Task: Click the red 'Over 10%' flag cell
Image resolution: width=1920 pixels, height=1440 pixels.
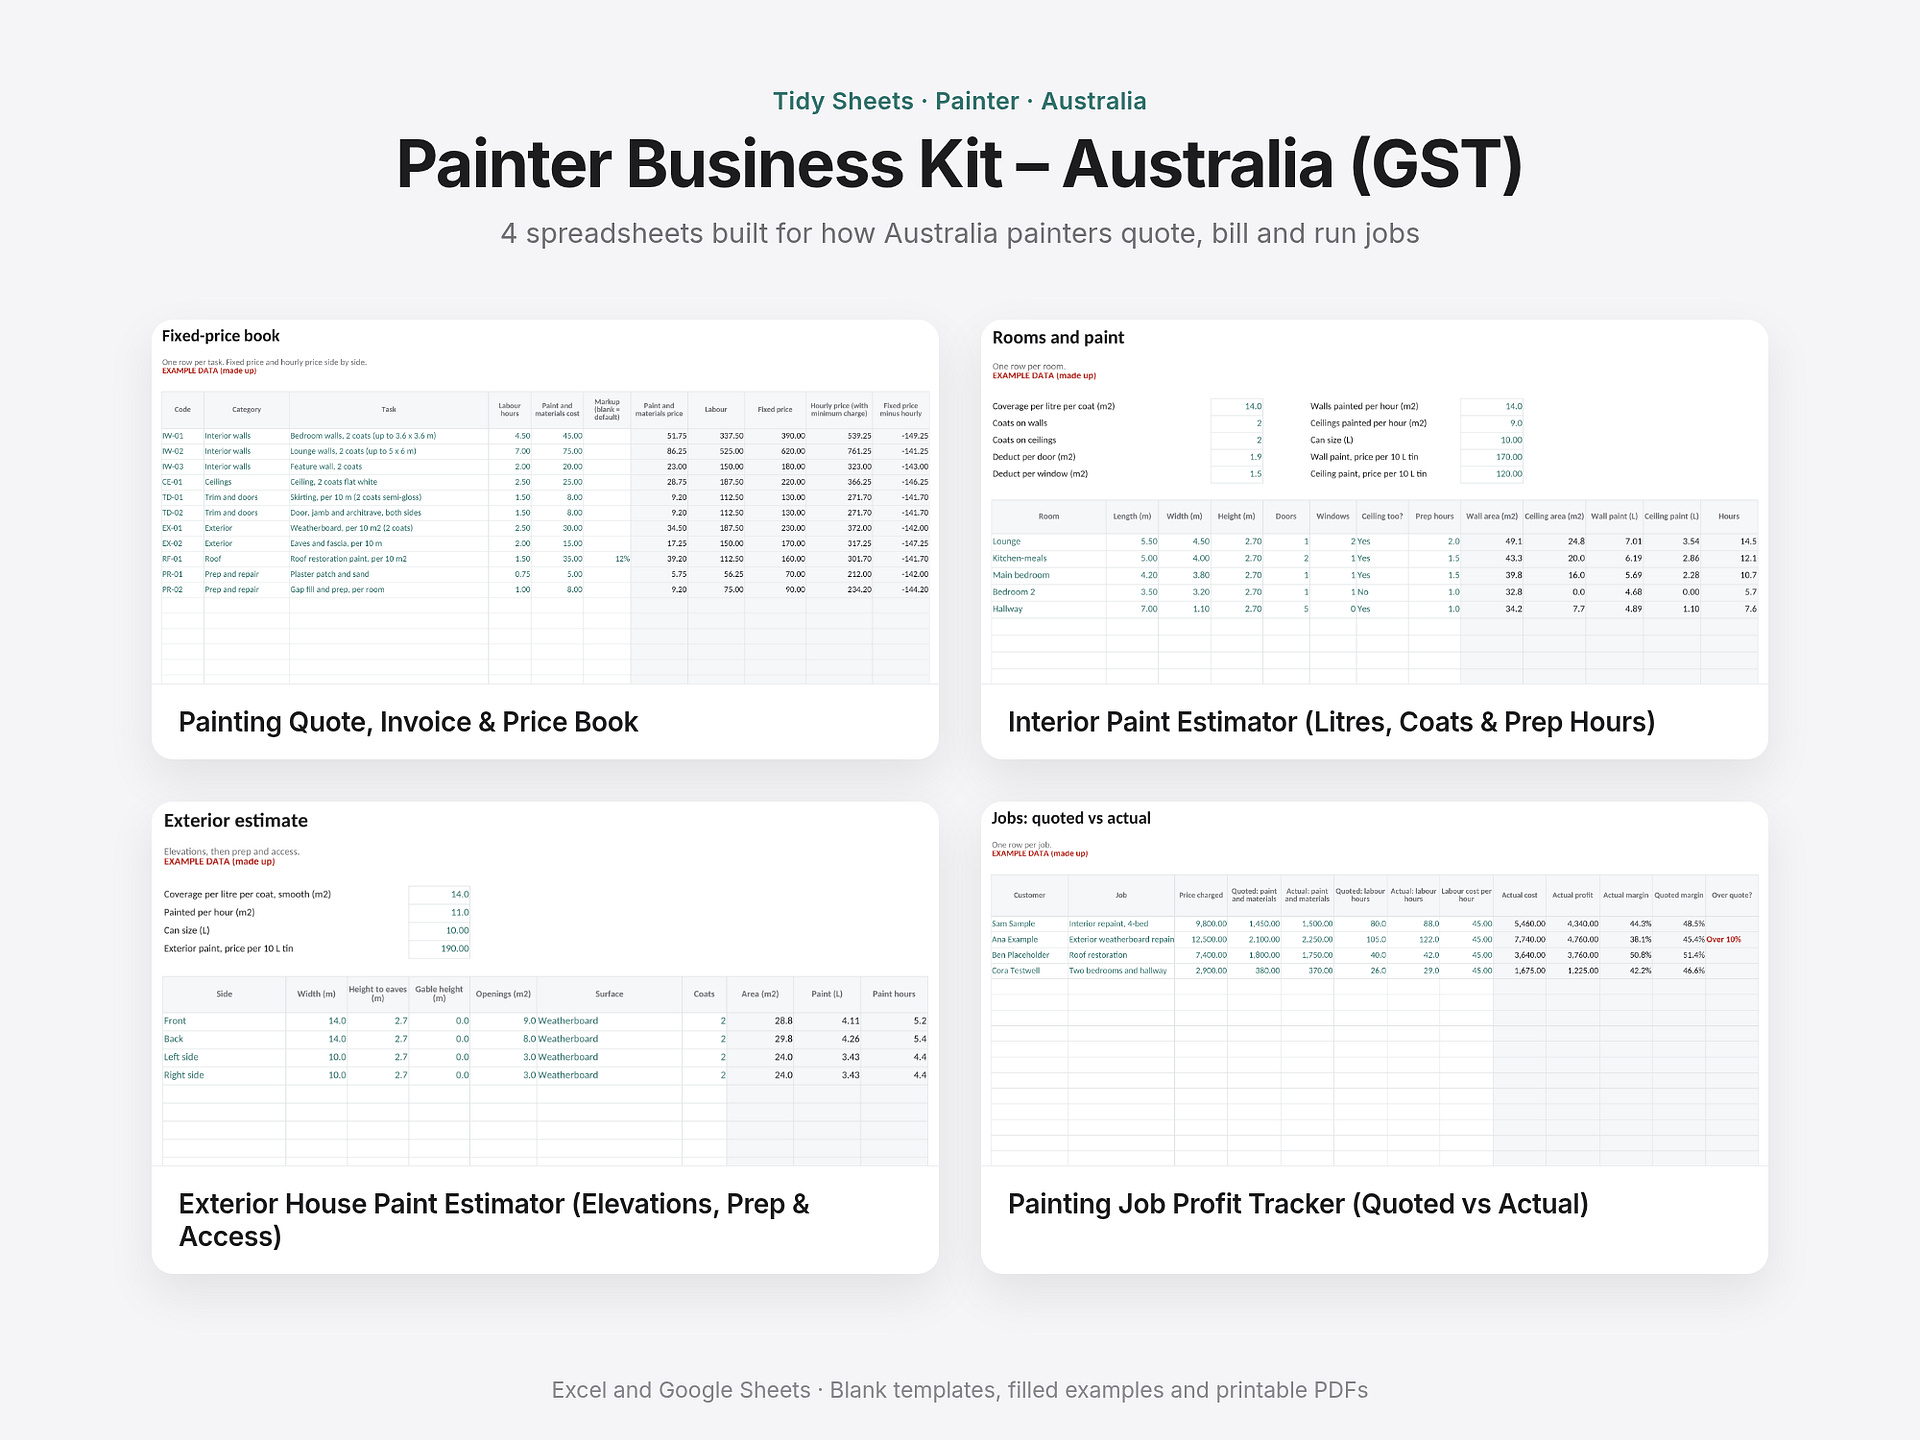Action: [1731, 940]
